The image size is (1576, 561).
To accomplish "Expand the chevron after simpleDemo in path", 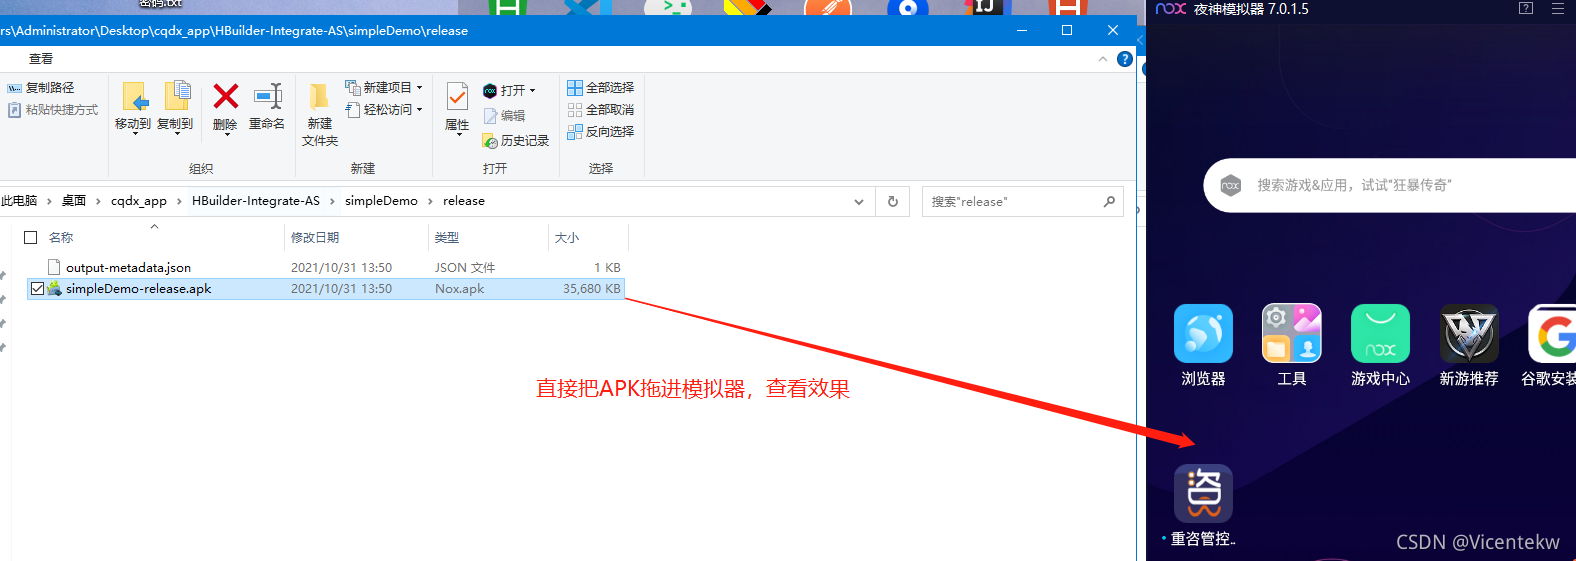I will tap(430, 202).
